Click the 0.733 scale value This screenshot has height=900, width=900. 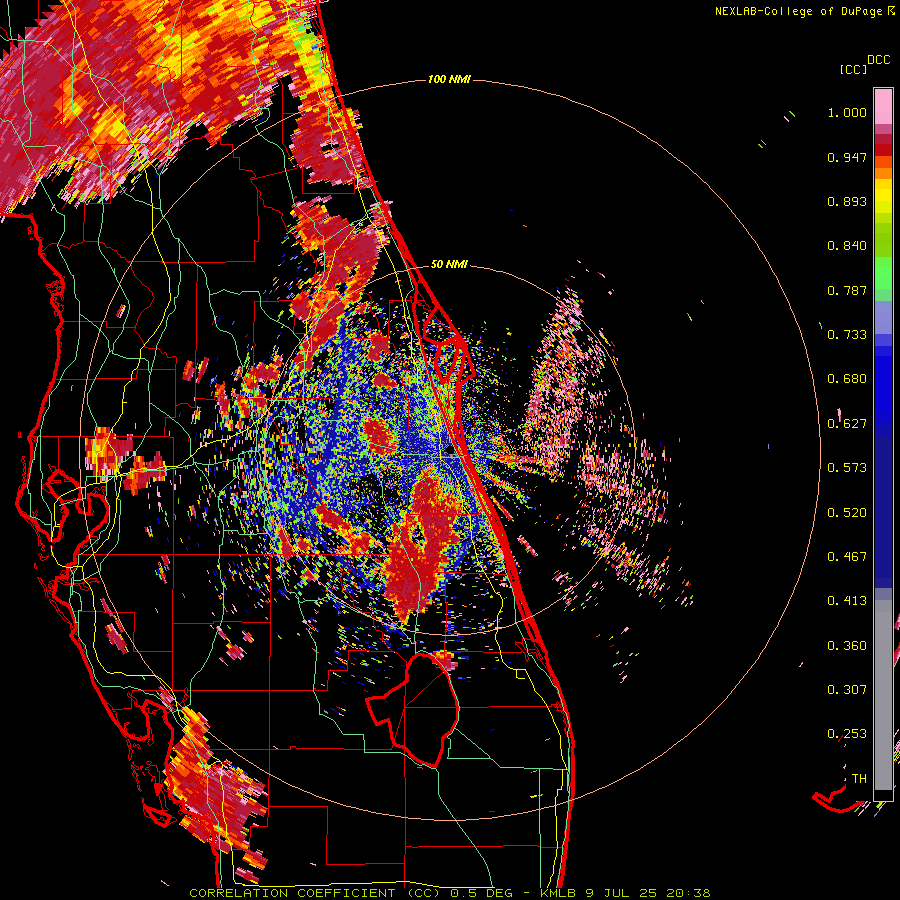pyautogui.click(x=847, y=335)
